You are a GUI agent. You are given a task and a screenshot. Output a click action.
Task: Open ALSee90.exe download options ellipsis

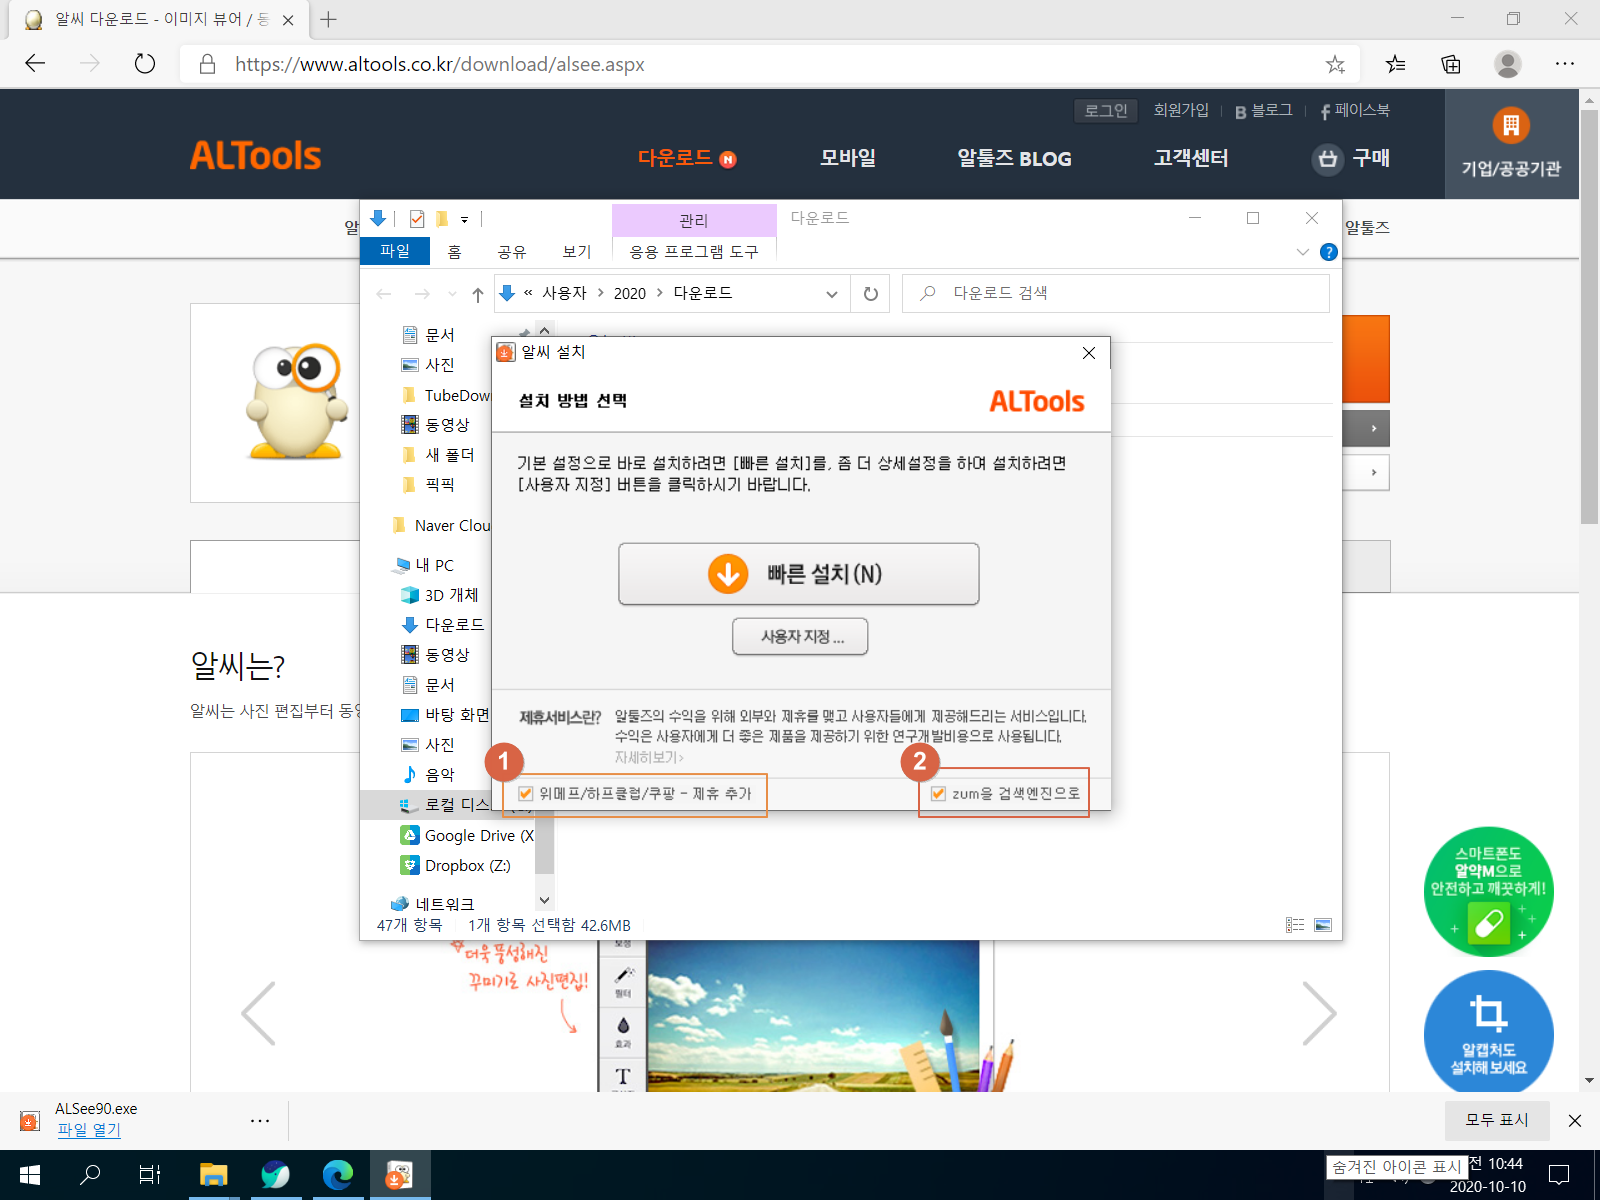coord(260,1121)
